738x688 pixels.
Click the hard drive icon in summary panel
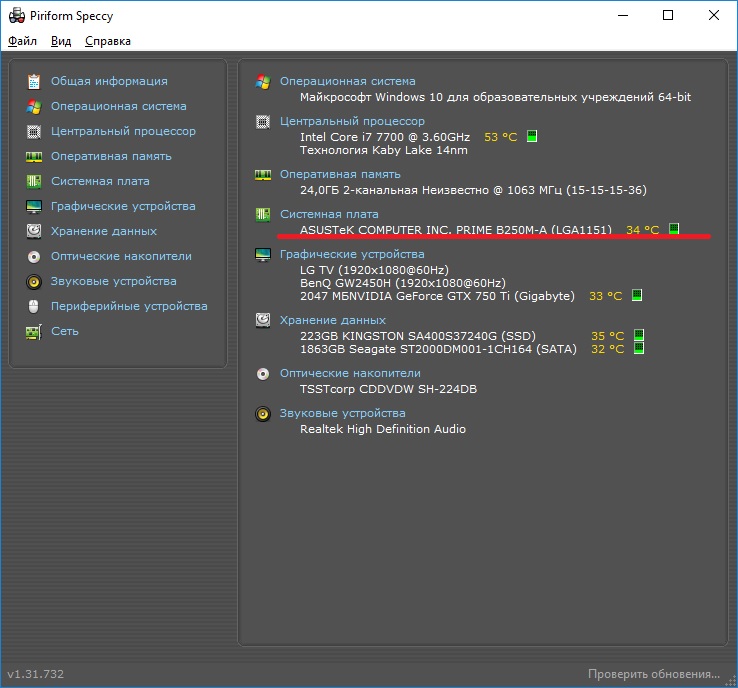(x=263, y=320)
